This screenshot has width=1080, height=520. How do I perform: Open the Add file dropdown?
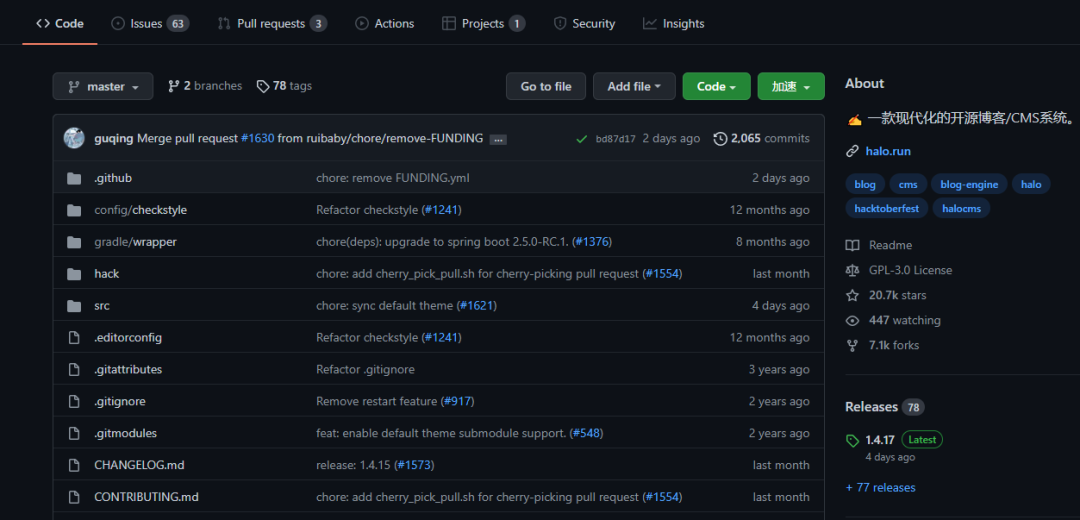click(634, 87)
